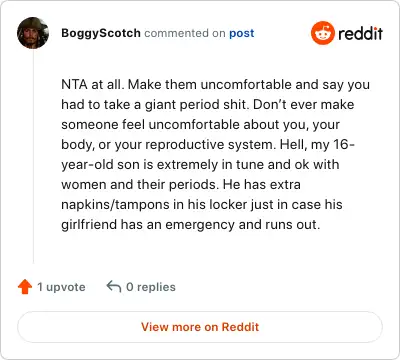Click the vertical thread line below avatar
This screenshot has width=400, height=360.
point(33,156)
